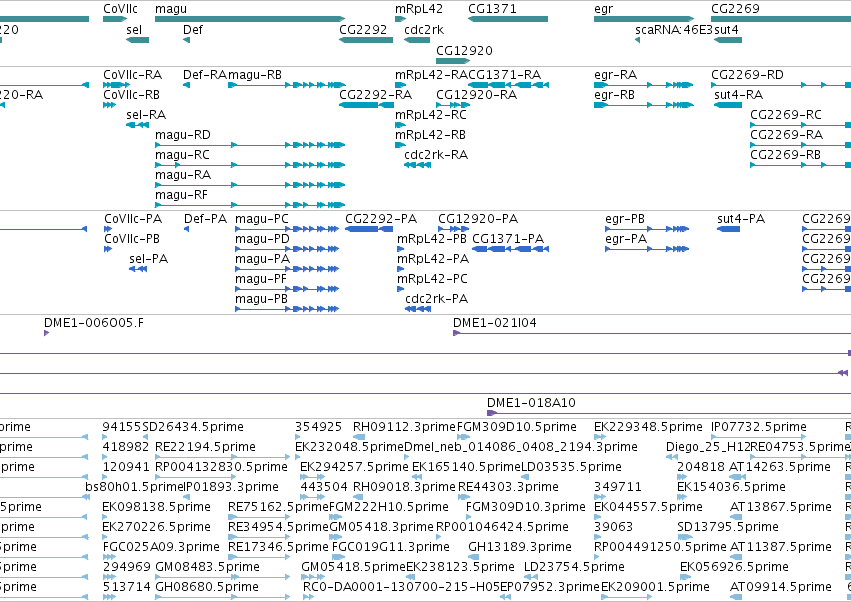This screenshot has height=602, width=851.
Task: Select protein CoVIIc-PA
Action: 133,219
